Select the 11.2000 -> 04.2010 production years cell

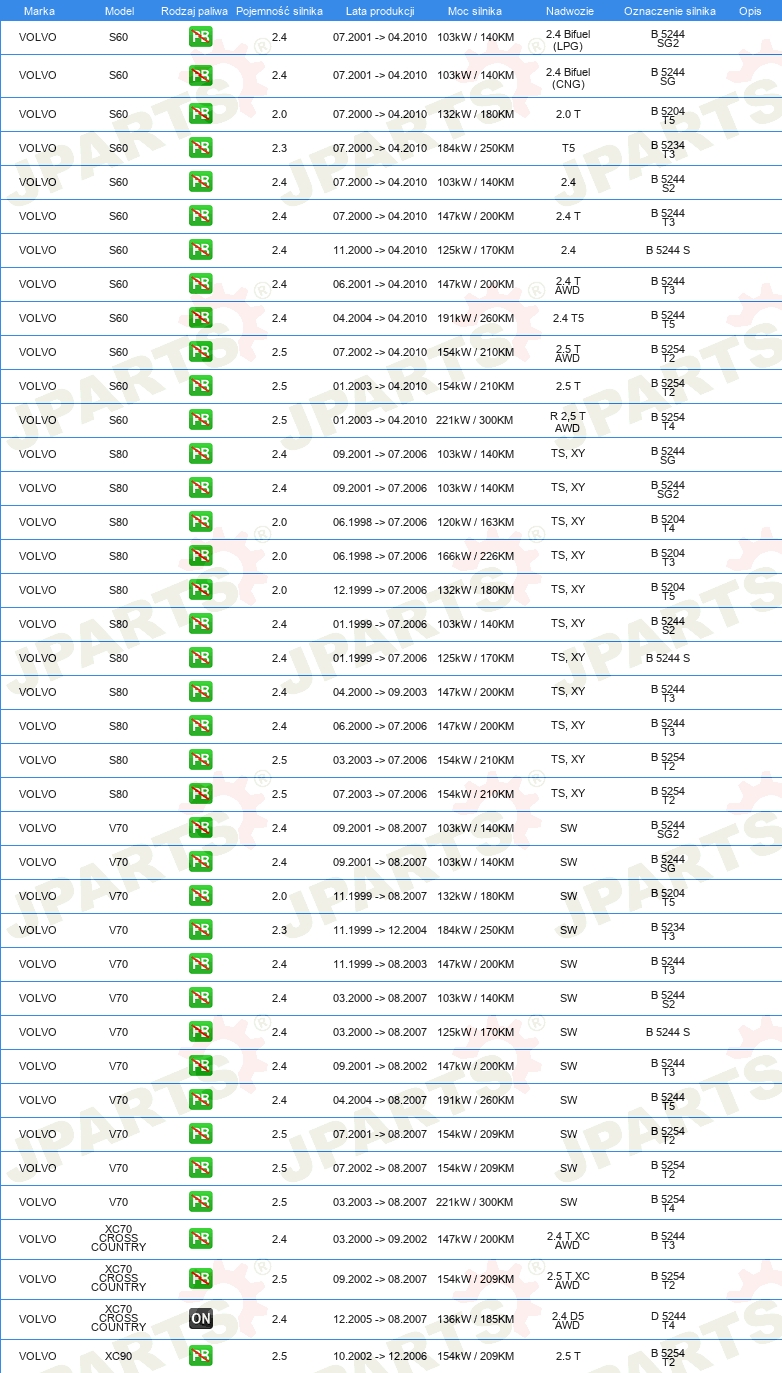[380, 250]
